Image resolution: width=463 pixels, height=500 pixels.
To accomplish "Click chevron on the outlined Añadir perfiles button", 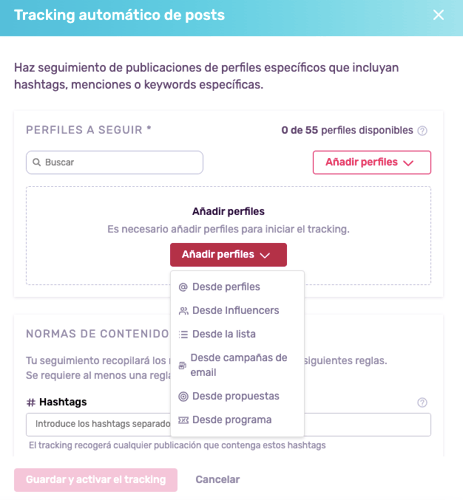I will tap(408, 163).
